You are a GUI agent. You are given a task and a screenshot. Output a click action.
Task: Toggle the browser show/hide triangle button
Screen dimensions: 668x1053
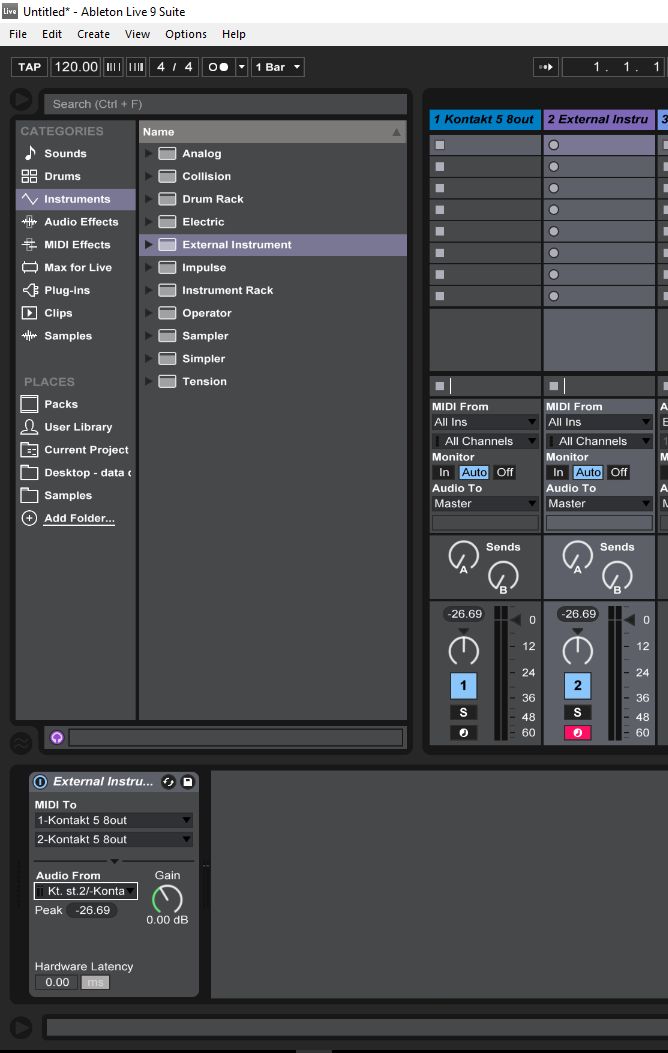point(21,100)
